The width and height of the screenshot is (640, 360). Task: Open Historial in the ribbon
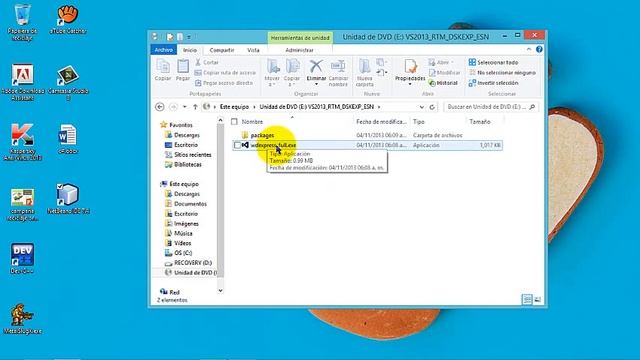tap(443, 83)
